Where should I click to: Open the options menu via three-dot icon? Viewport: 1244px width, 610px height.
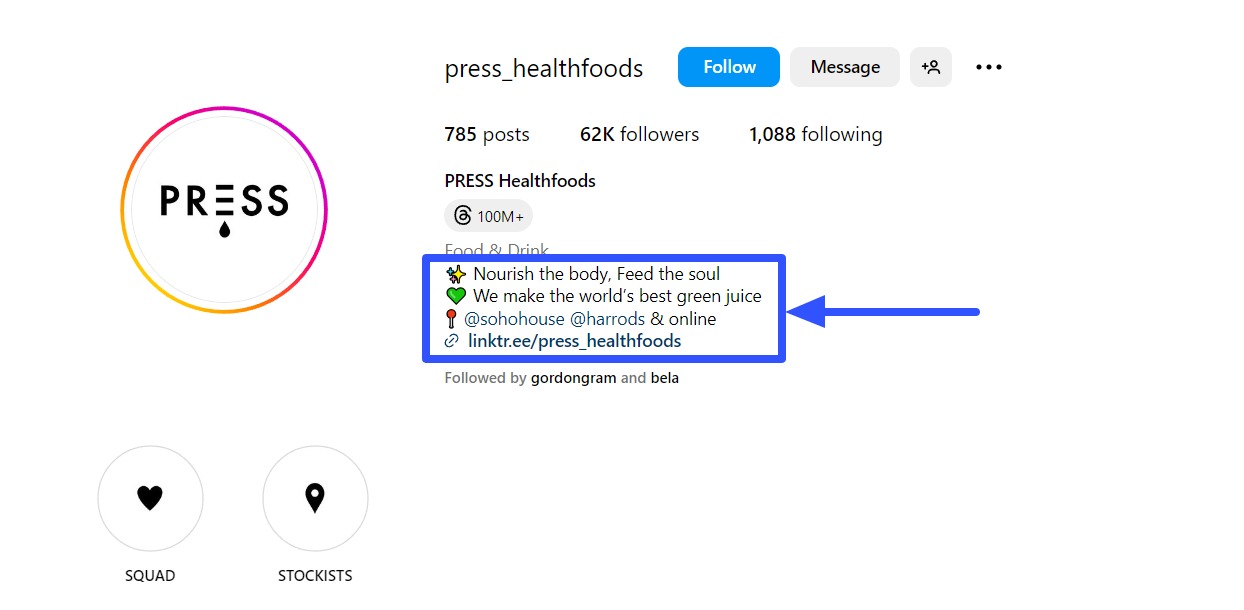click(988, 66)
